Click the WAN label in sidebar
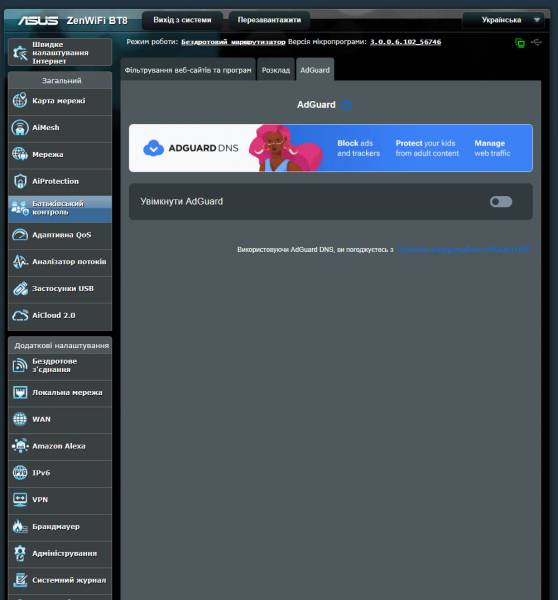This screenshot has height=600, width=558. coord(41,419)
